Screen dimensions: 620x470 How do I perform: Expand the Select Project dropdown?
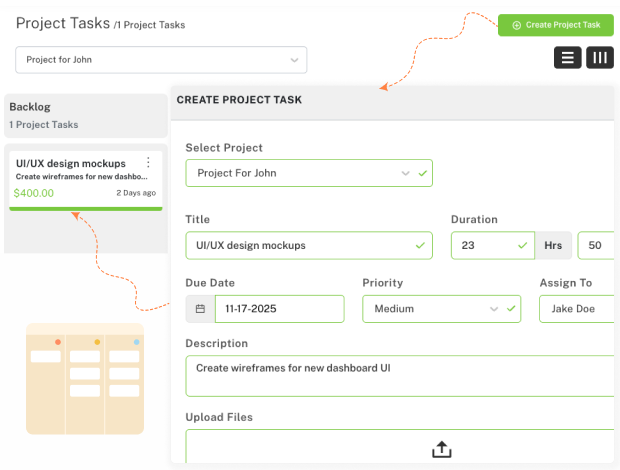pyautogui.click(x=309, y=173)
